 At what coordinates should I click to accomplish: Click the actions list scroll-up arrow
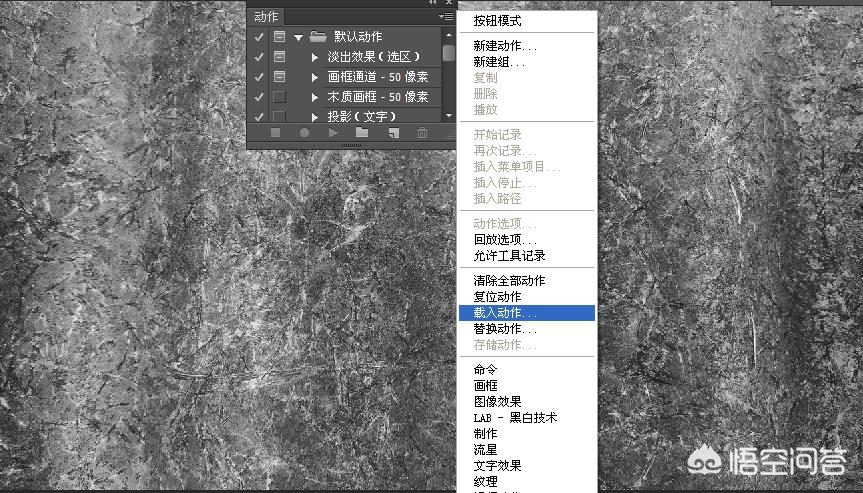pyautogui.click(x=449, y=35)
